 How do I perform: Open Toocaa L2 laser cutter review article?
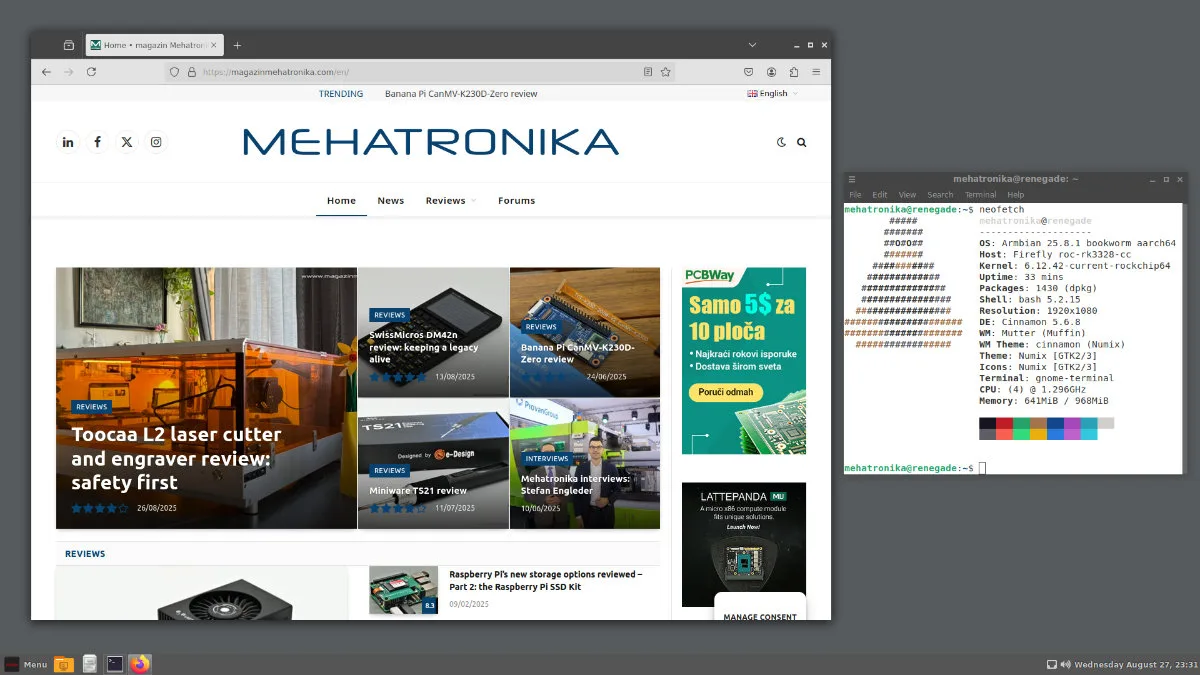pos(176,459)
